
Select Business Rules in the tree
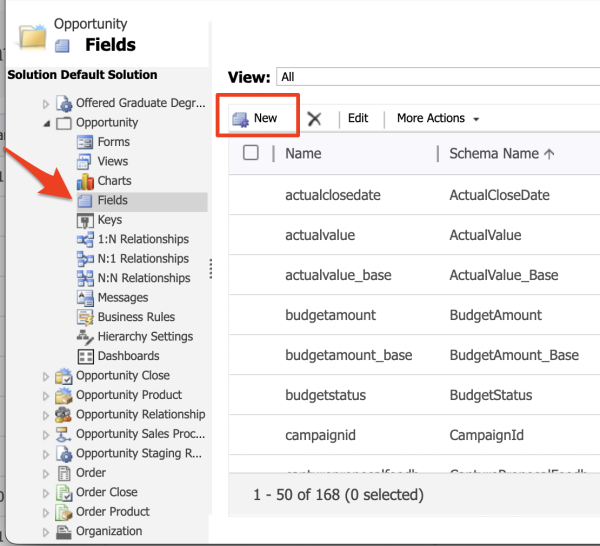tap(136, 317)
